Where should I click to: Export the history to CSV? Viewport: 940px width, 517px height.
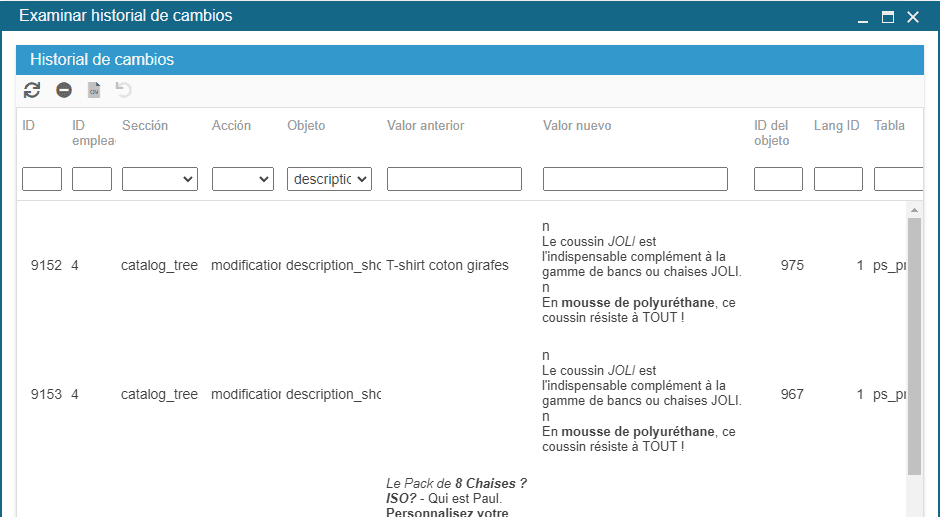pyautogui.click(x=94, y=90)
